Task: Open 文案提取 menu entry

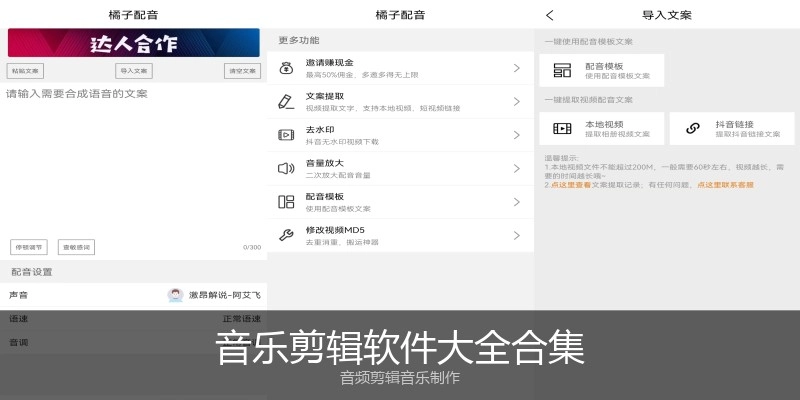Action: (x=401, y=102)
